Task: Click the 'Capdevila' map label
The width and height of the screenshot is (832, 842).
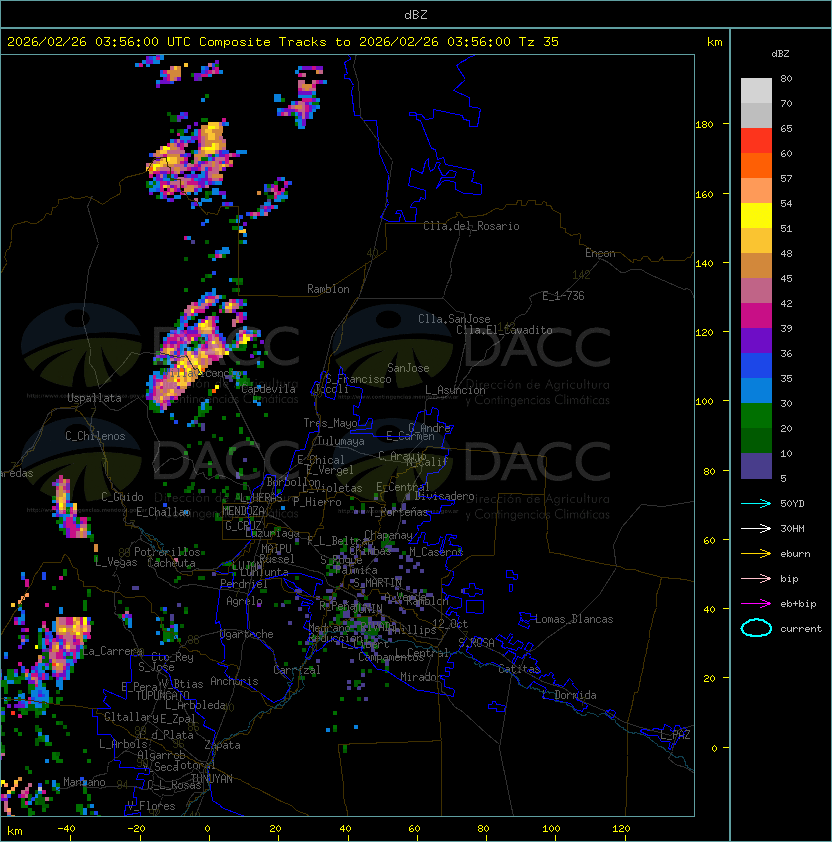Action: pos(269,389)
